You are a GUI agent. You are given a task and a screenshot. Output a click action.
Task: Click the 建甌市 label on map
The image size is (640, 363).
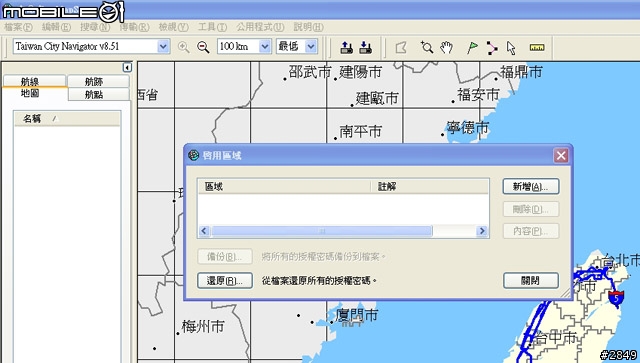[377, 98]
